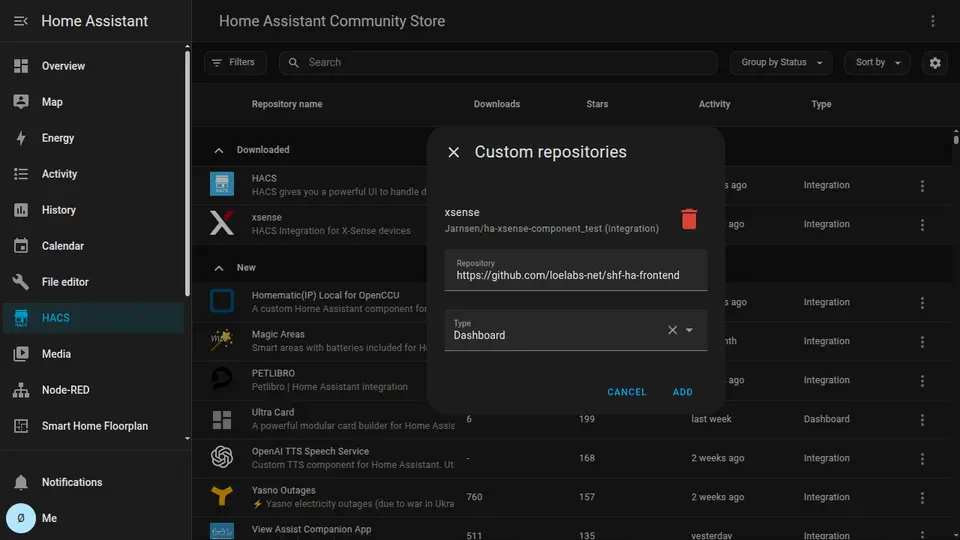960x540 pixels.
Task: Open the Ultra Card row overflow menu
Action: (922, 419)
